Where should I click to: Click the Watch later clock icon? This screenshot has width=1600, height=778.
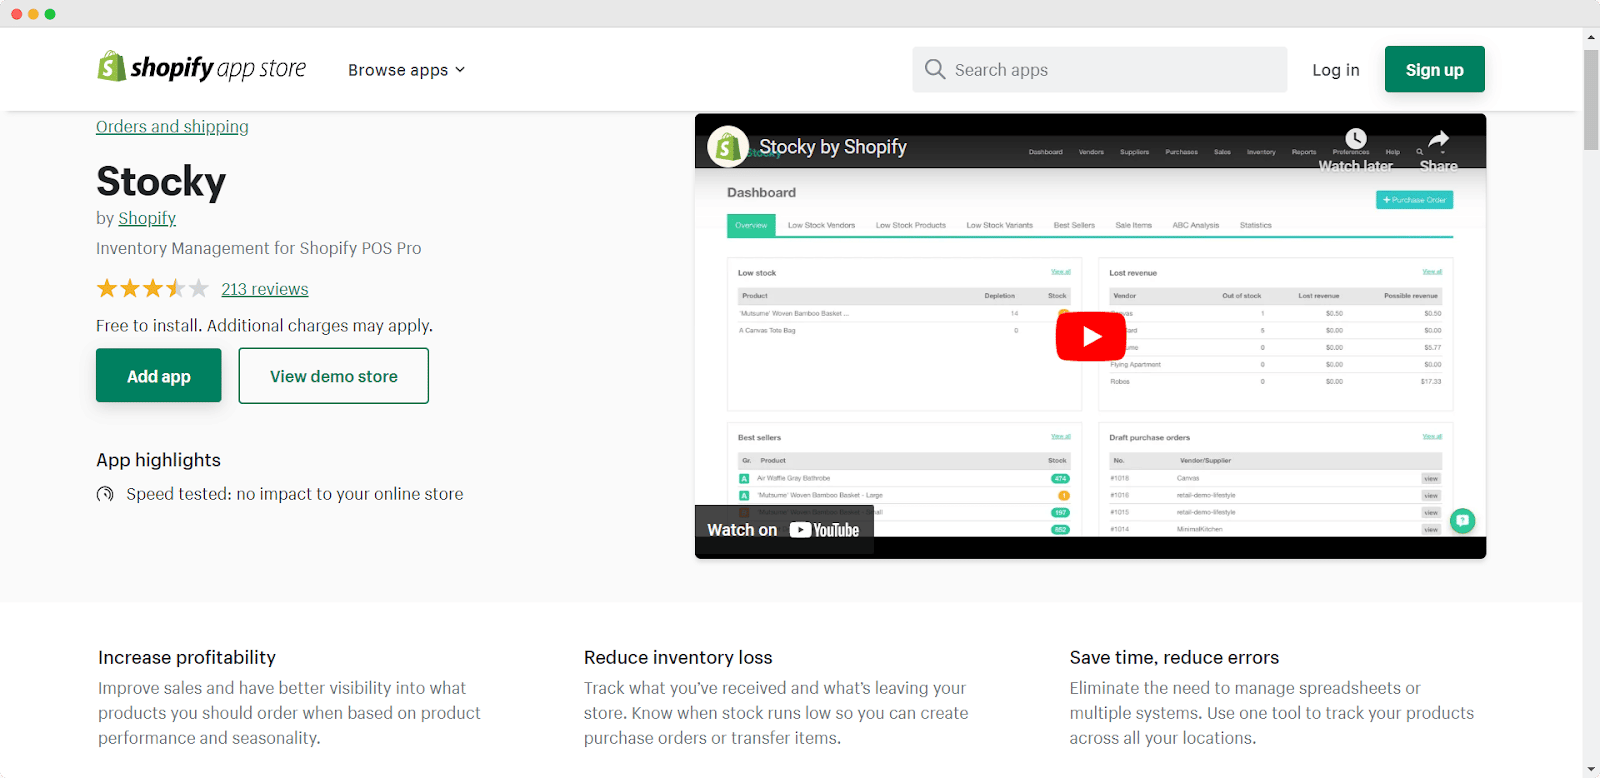(1355, 138)
